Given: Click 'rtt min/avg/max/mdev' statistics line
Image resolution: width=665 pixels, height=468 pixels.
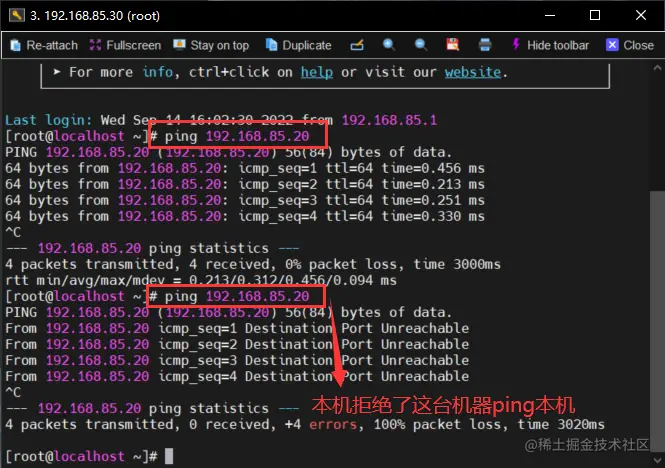Looking at the screenshot, I should 201,280.
